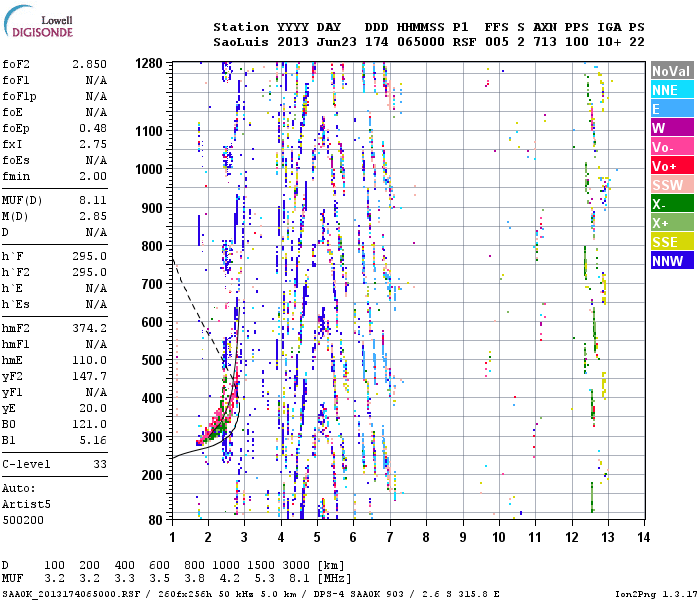Select the 065000 time value
The height and width of the screenshot is (600, 700).
tap(421, 42)
